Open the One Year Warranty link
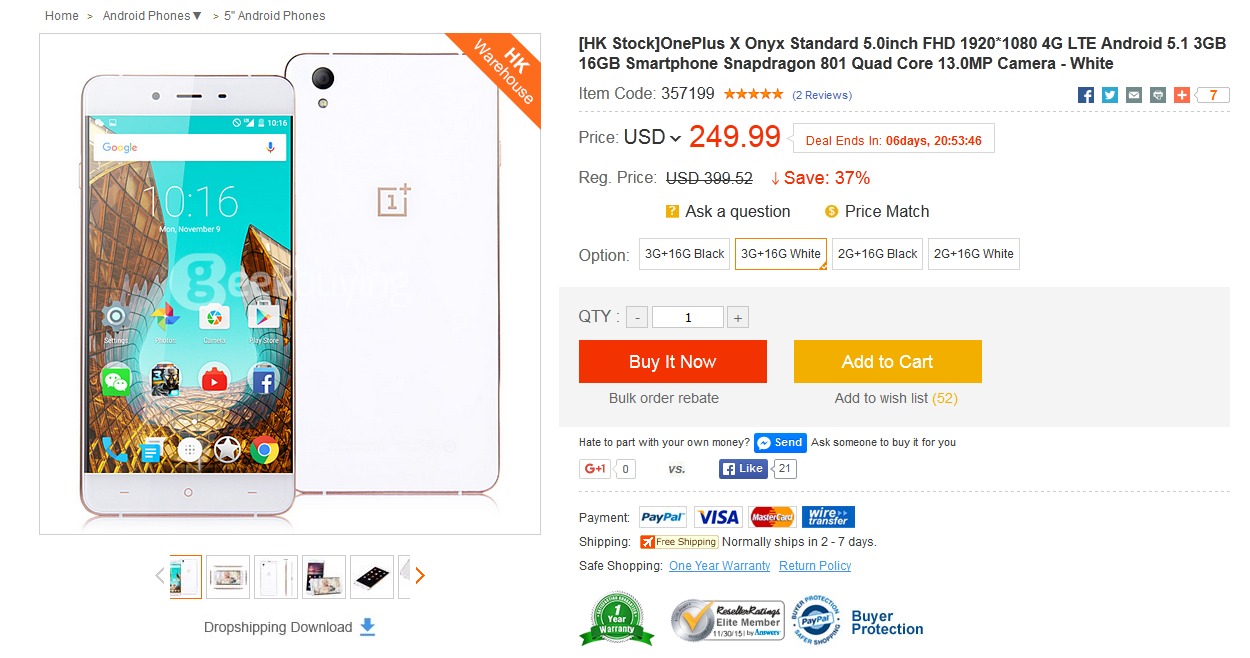This screenshot has width=1250, height=658. [x=720, y=565]
